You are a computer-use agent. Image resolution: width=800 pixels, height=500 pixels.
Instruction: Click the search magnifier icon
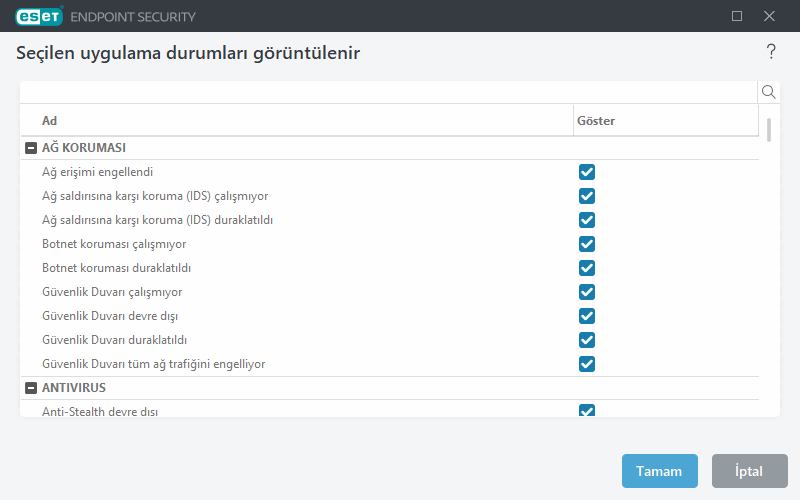[x=769, y=92]
